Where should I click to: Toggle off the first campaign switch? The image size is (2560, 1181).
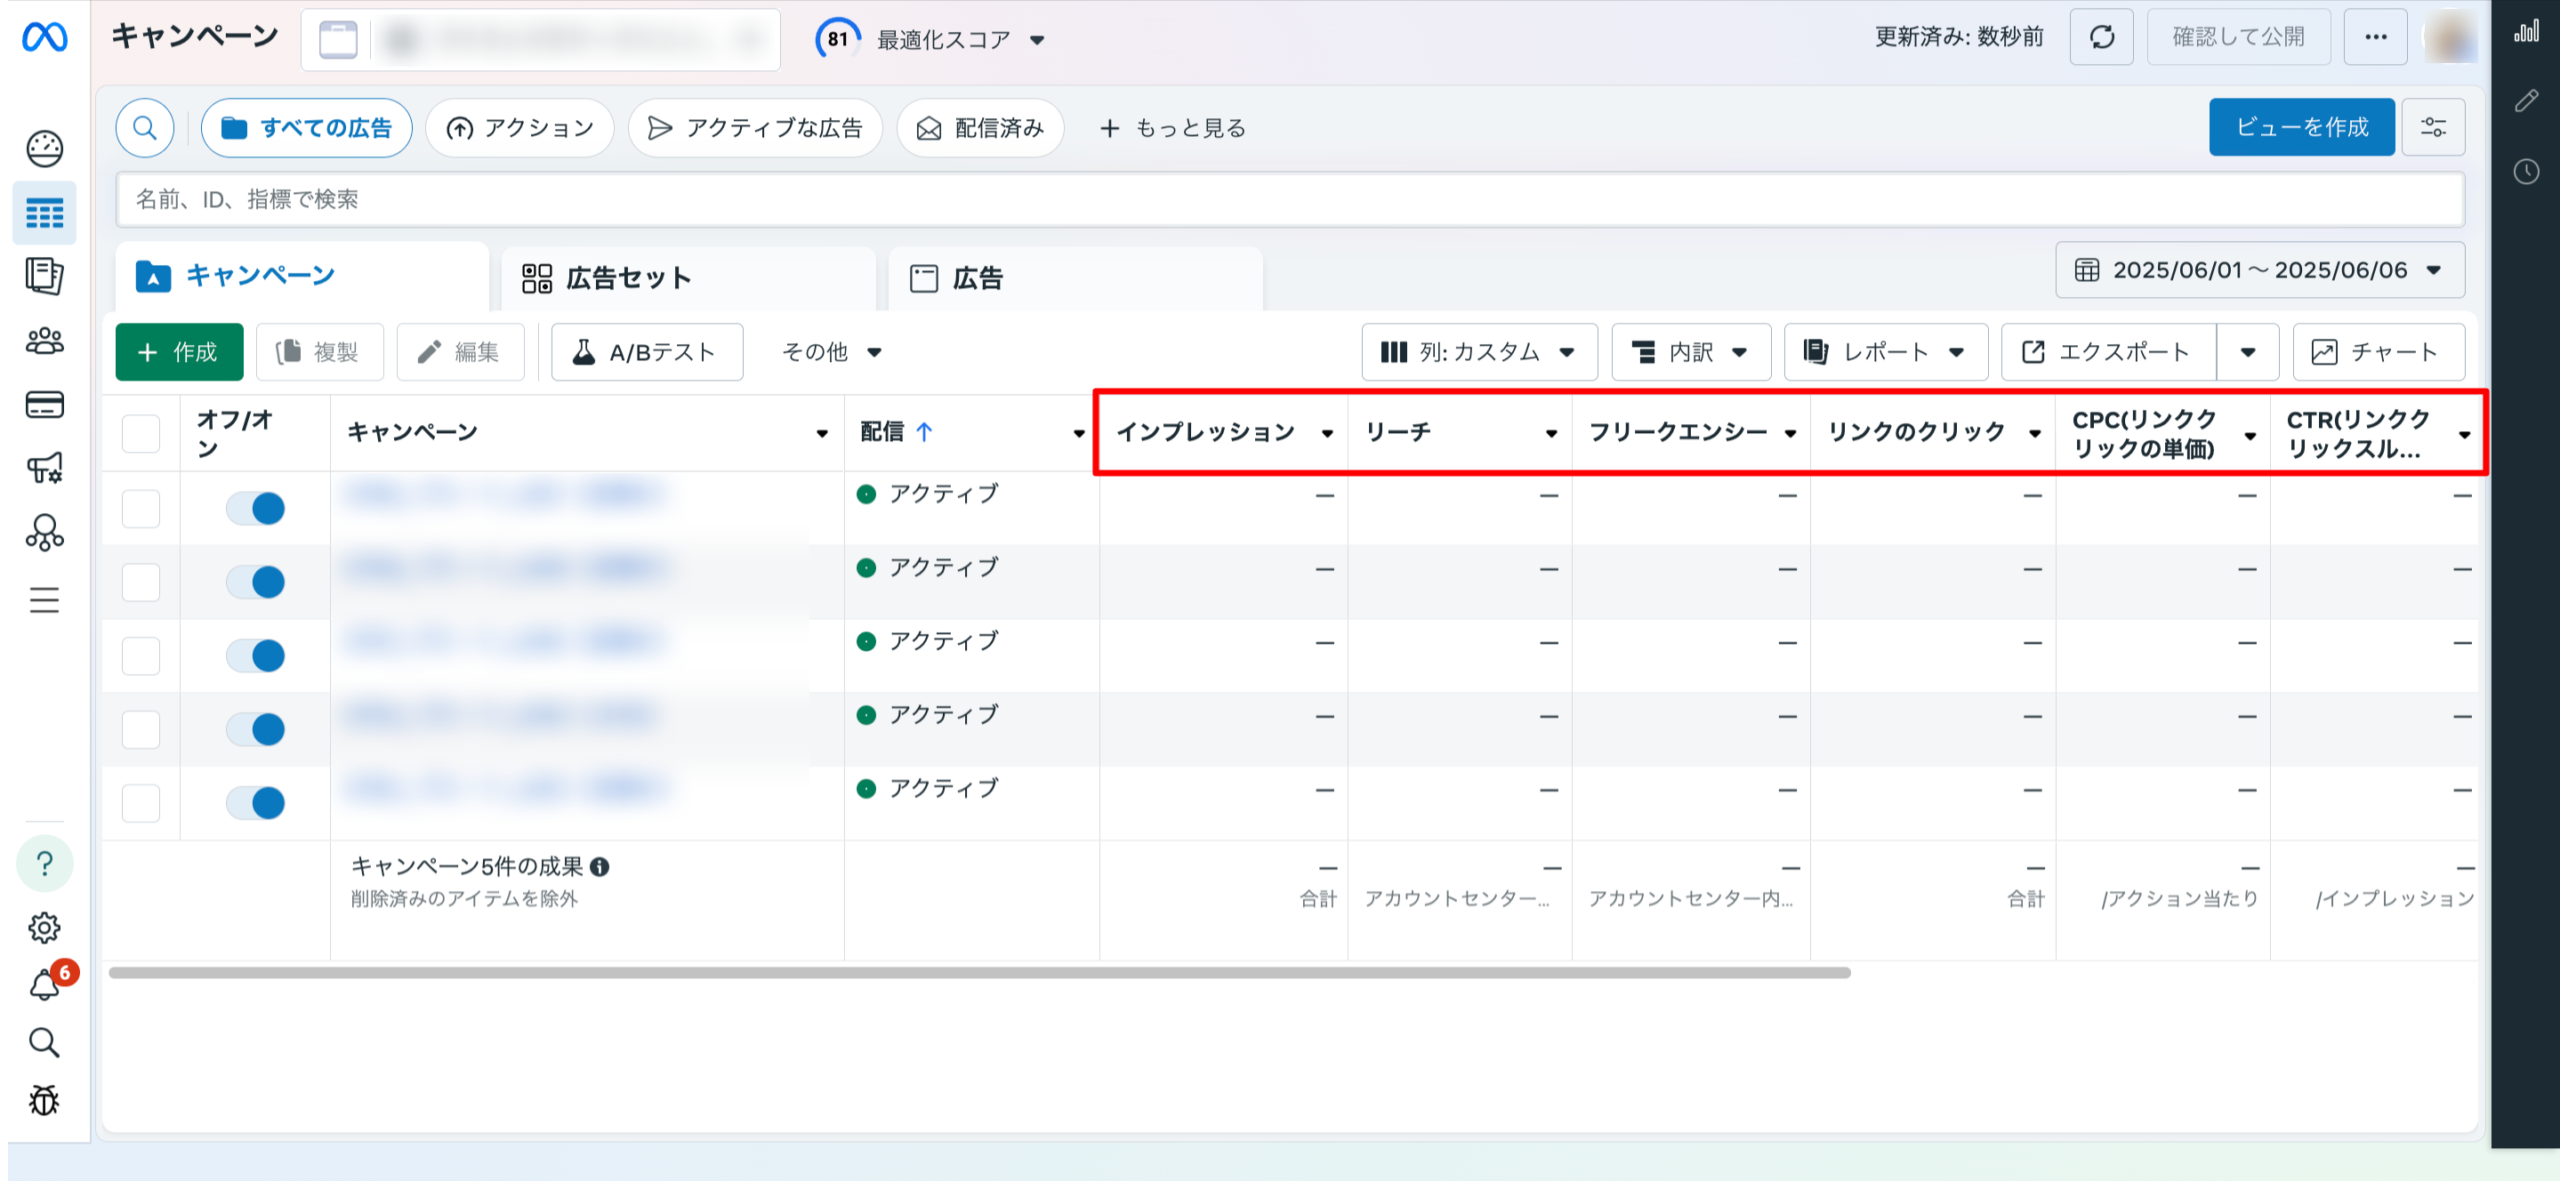(256, 508)
